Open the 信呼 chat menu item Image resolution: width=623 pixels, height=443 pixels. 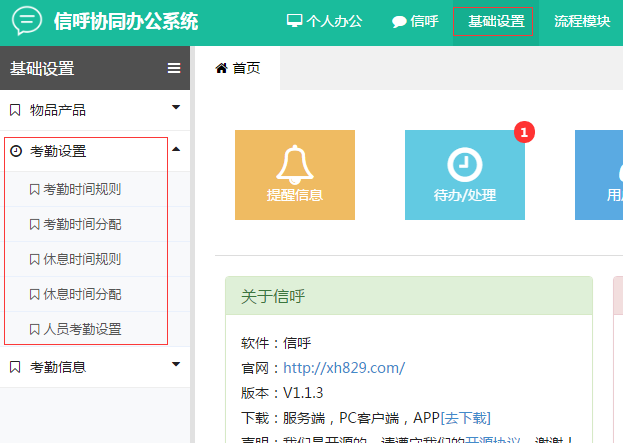415,21
